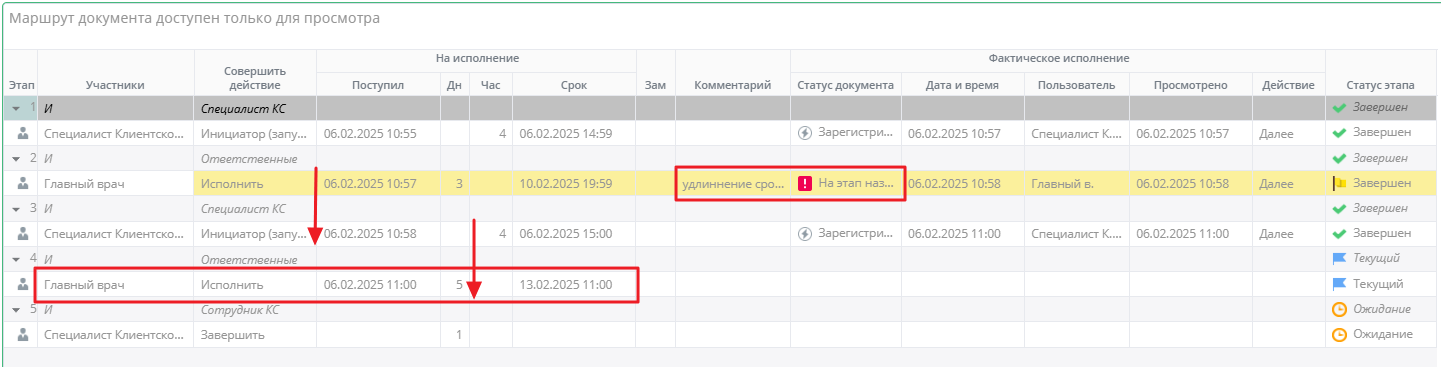The height and width of the screenshot is (367, 1441).
Task: Click the title Маршрут документа доступен только для просмотра
Action: 194,19
